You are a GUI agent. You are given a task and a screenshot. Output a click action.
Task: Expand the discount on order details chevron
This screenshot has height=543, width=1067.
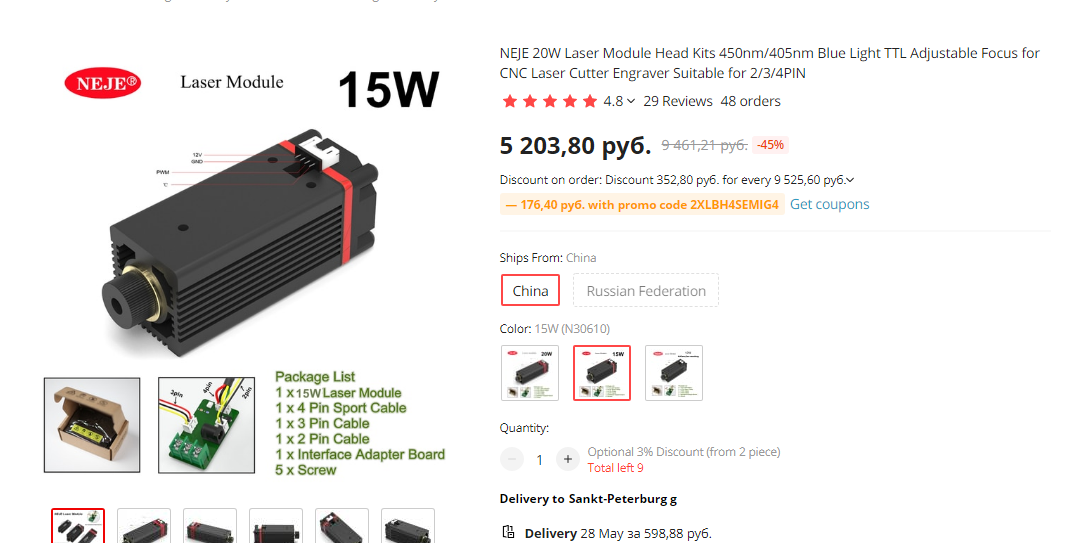point(850,180)
